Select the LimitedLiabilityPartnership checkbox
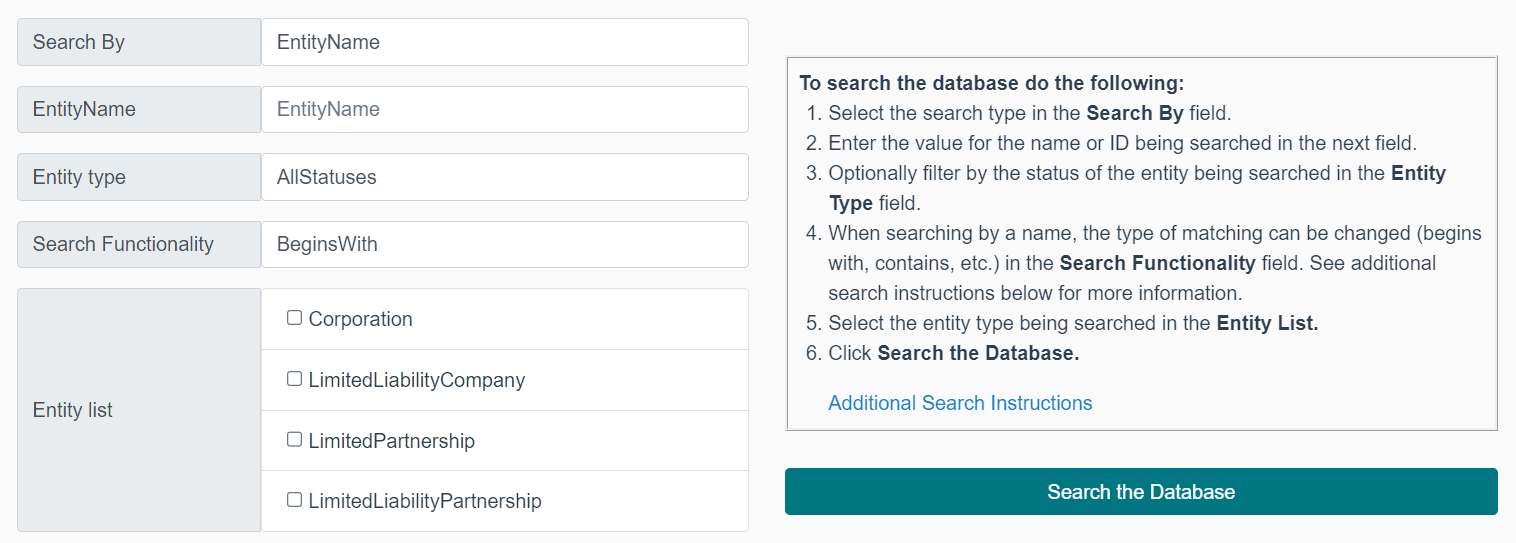The width and height of the screenshot is (1516, 543). [x=294, y=500]
